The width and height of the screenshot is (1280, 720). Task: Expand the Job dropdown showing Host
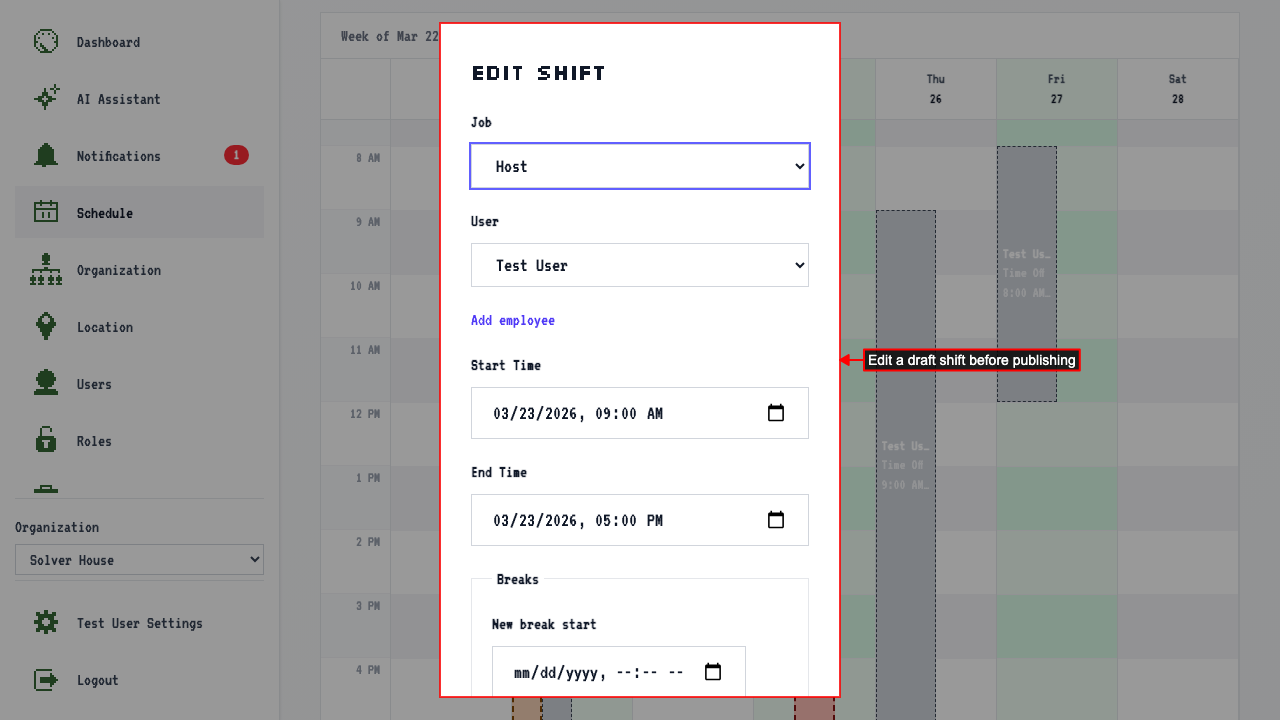click(640, 166)
